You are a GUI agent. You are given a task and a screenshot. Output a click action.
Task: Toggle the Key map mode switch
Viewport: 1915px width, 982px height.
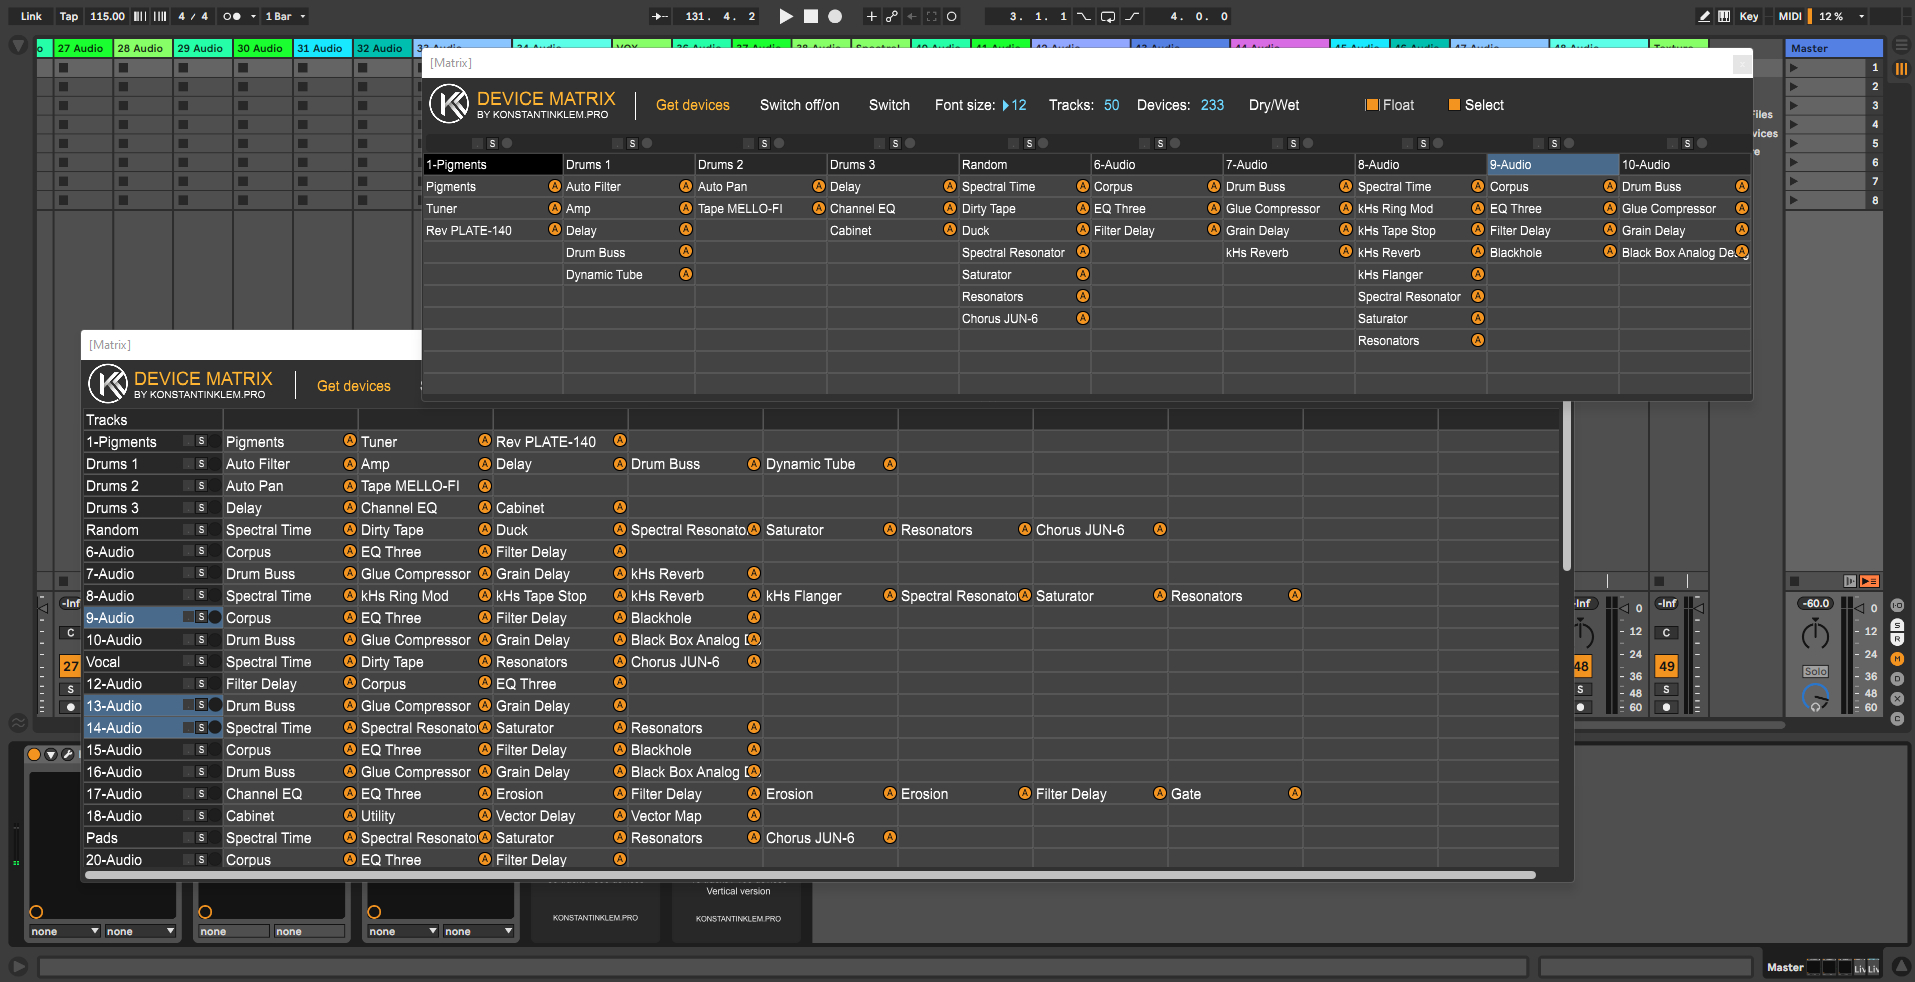[x=1748, y=16]
